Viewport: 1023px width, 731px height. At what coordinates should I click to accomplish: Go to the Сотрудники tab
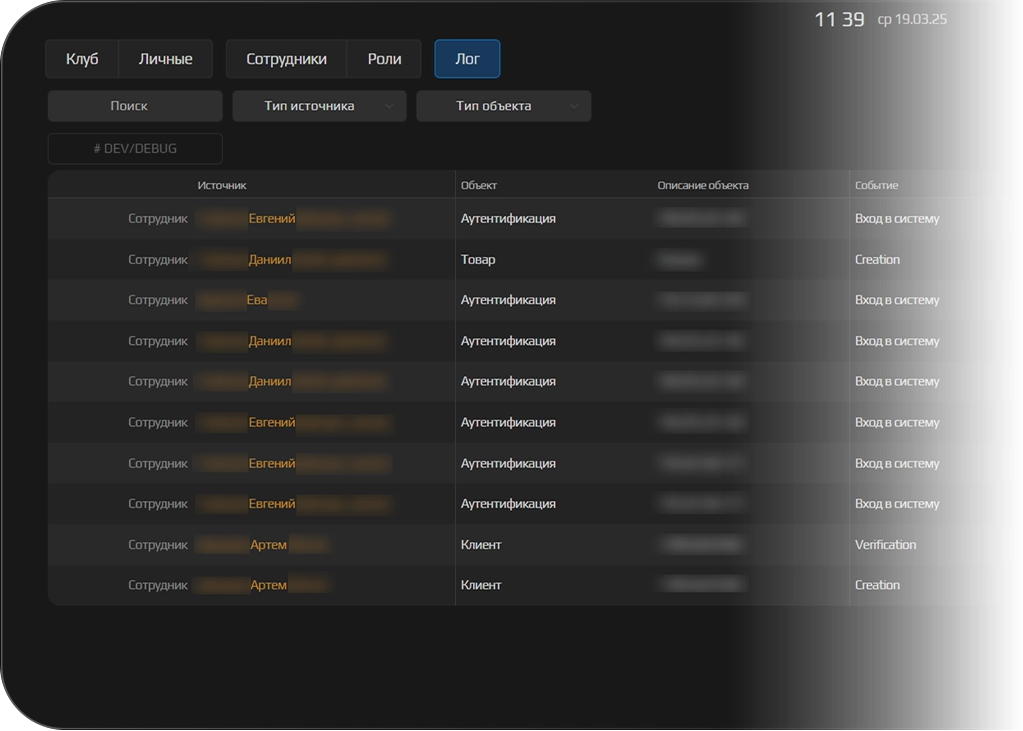pos(286,59)
